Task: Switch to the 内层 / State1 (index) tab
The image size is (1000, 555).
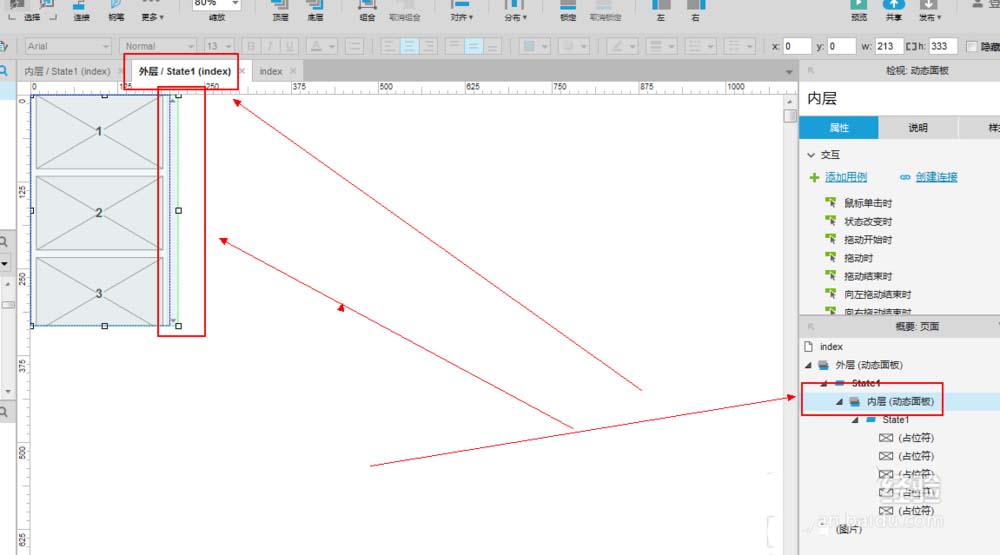Action: (x=67, y=71)
